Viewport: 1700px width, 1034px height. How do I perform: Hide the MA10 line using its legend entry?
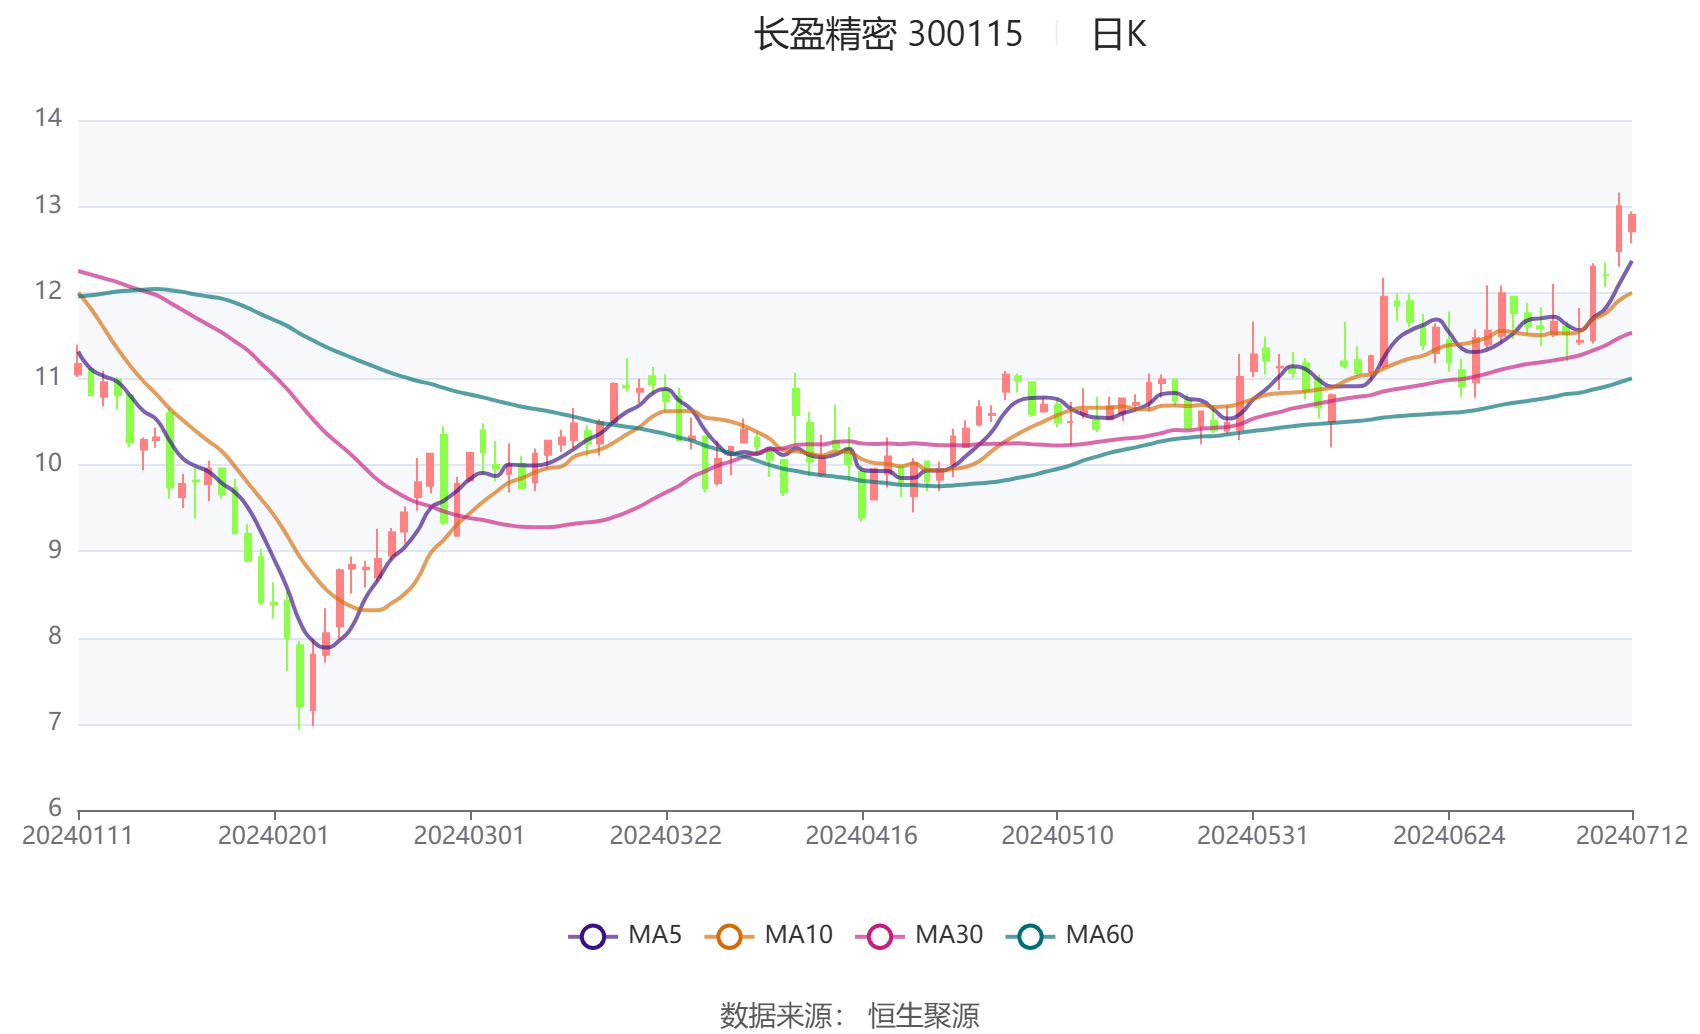click(x=798, y=935)
